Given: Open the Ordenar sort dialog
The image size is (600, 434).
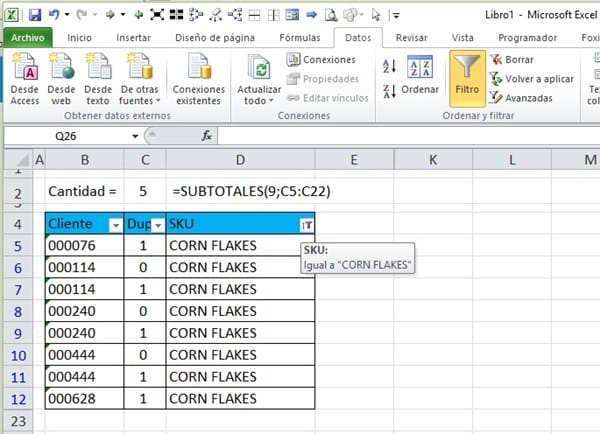Looking at the screenshot, I should pyautogui.click(x=420, y=75).
